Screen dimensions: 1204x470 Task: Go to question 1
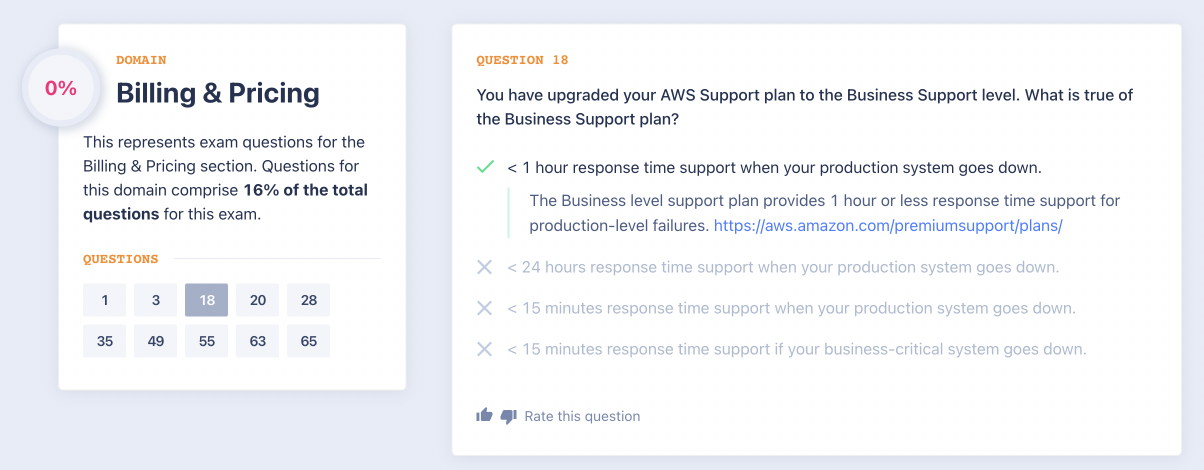104,300
